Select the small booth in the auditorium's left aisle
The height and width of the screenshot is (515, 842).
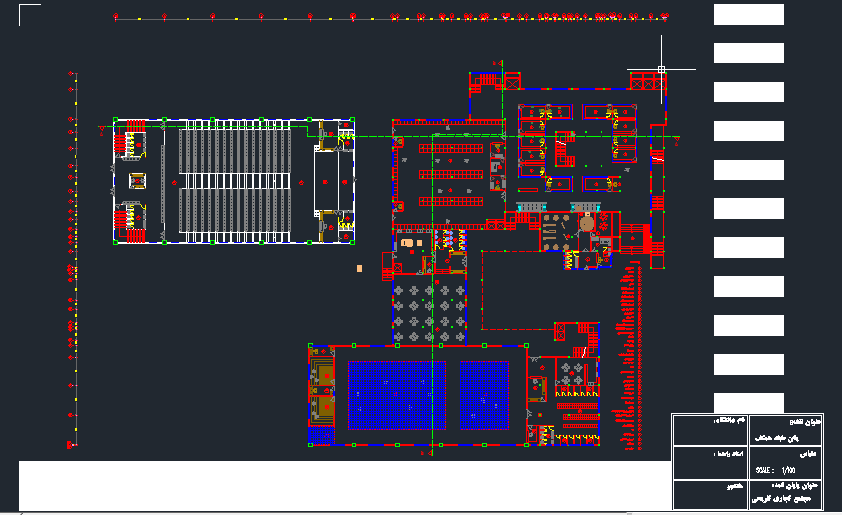pyautogui.click(x=137, y=181)
